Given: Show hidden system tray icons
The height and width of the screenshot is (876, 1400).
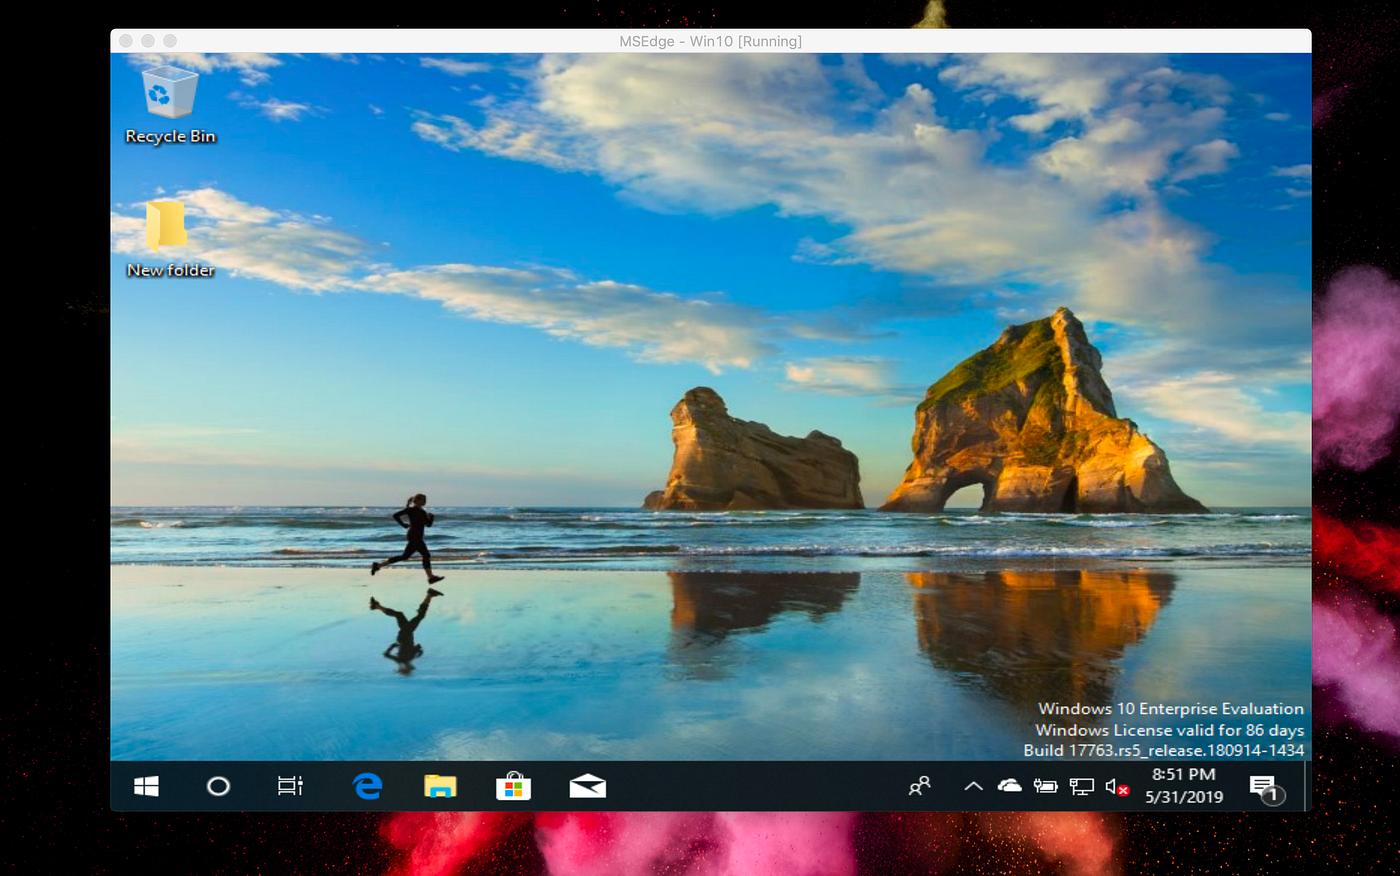Looking at the screenshot, I should pyautogui.click(x=973, y=787).
